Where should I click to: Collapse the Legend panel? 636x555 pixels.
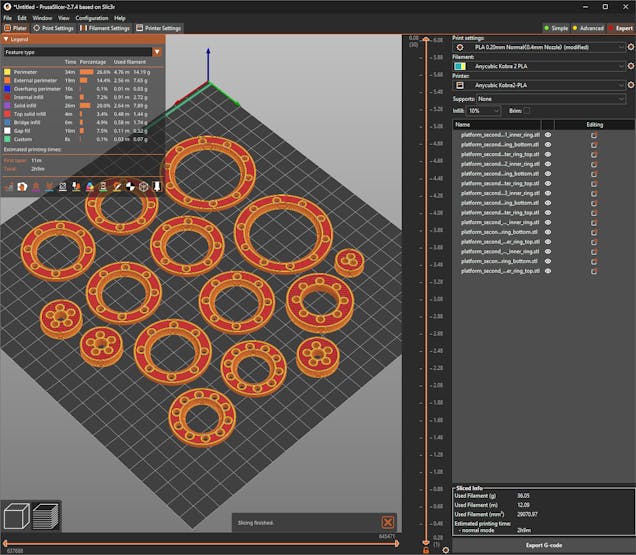tap(5, 40)
